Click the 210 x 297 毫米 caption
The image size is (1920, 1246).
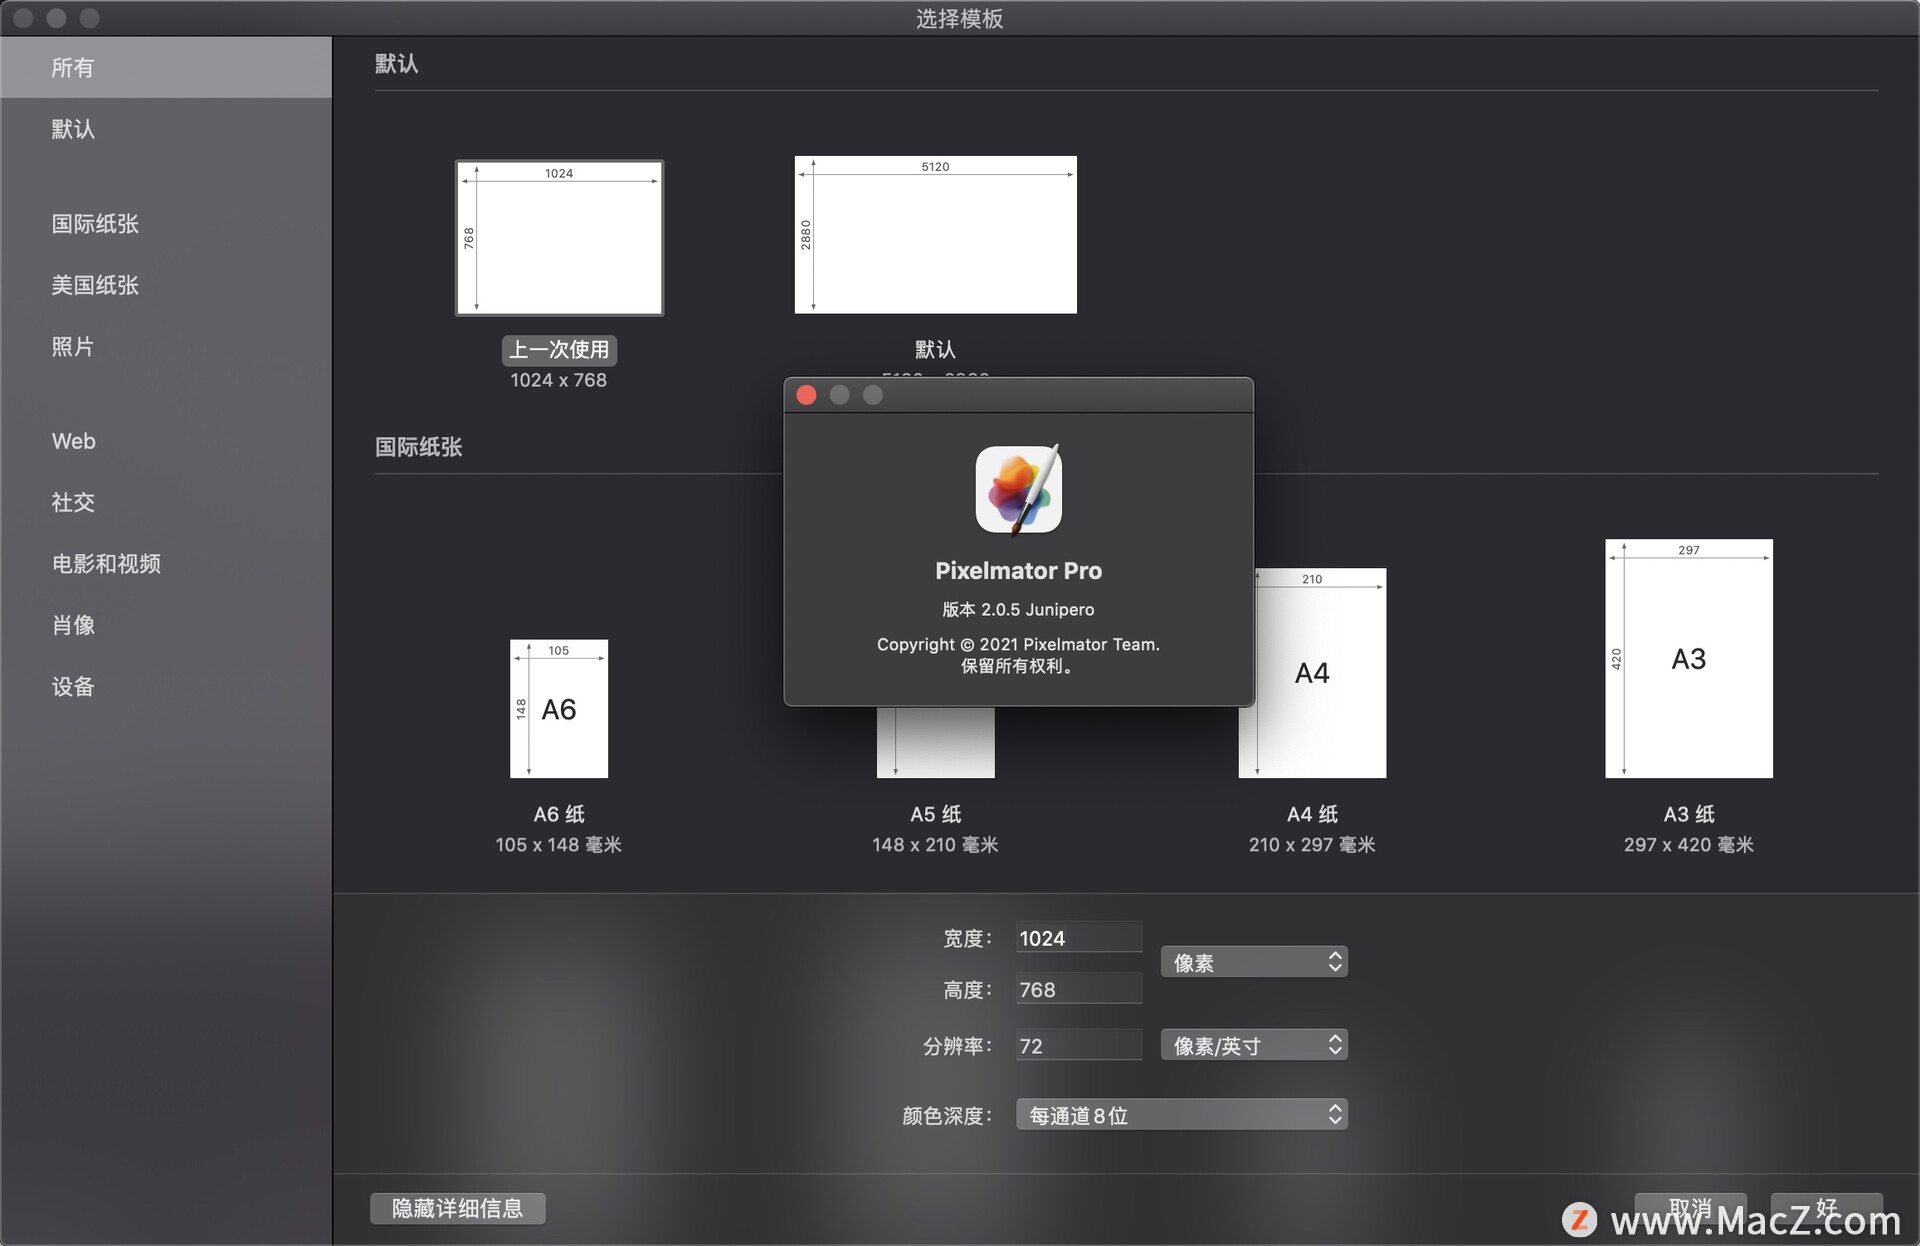[x=1312, y=845]
